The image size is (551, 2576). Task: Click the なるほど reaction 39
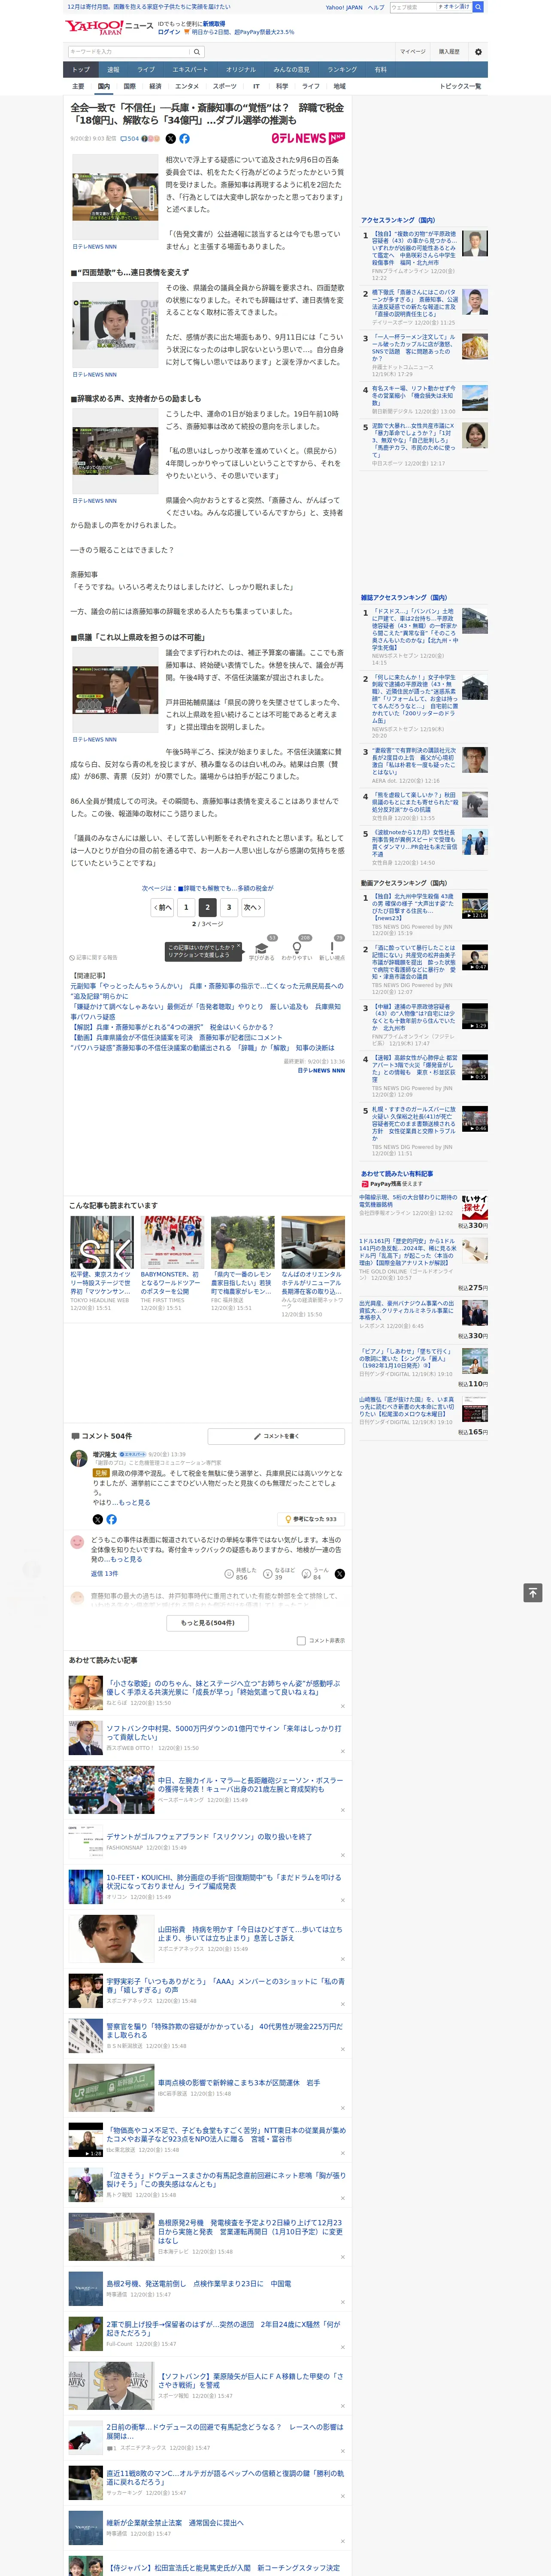coord(278,1574)
